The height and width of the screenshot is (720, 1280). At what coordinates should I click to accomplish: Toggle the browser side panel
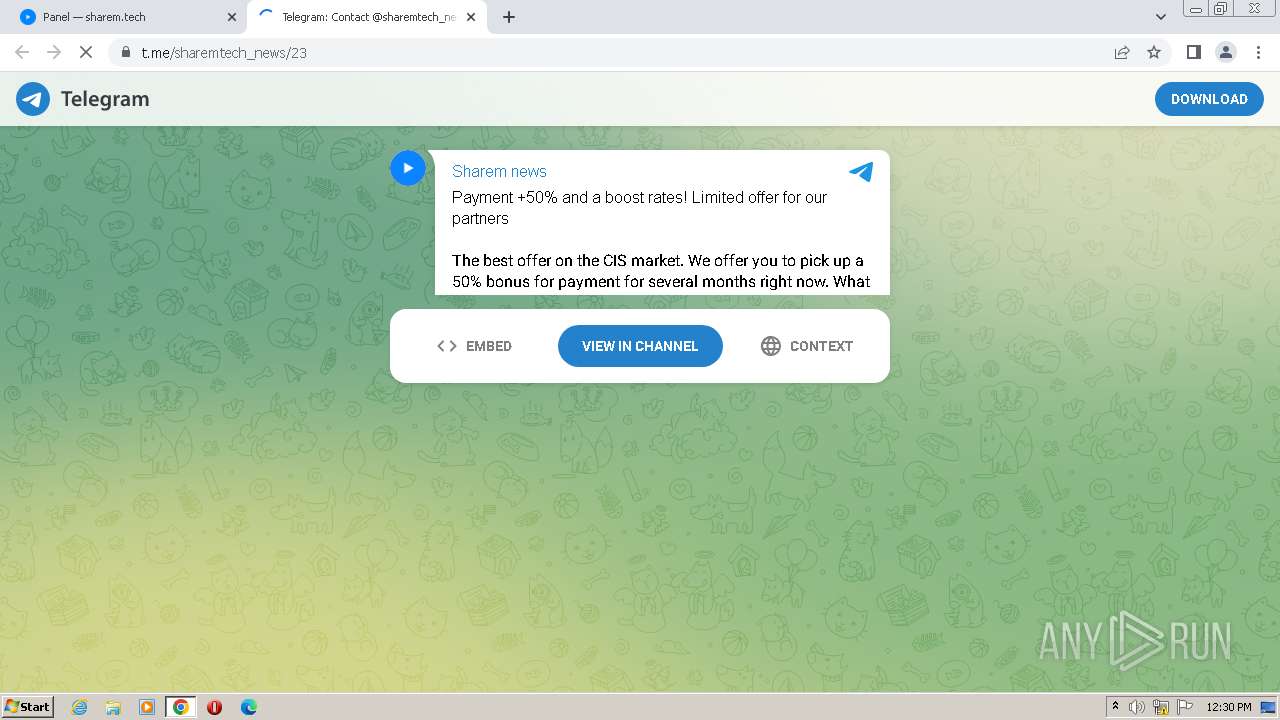[1193, 52]
